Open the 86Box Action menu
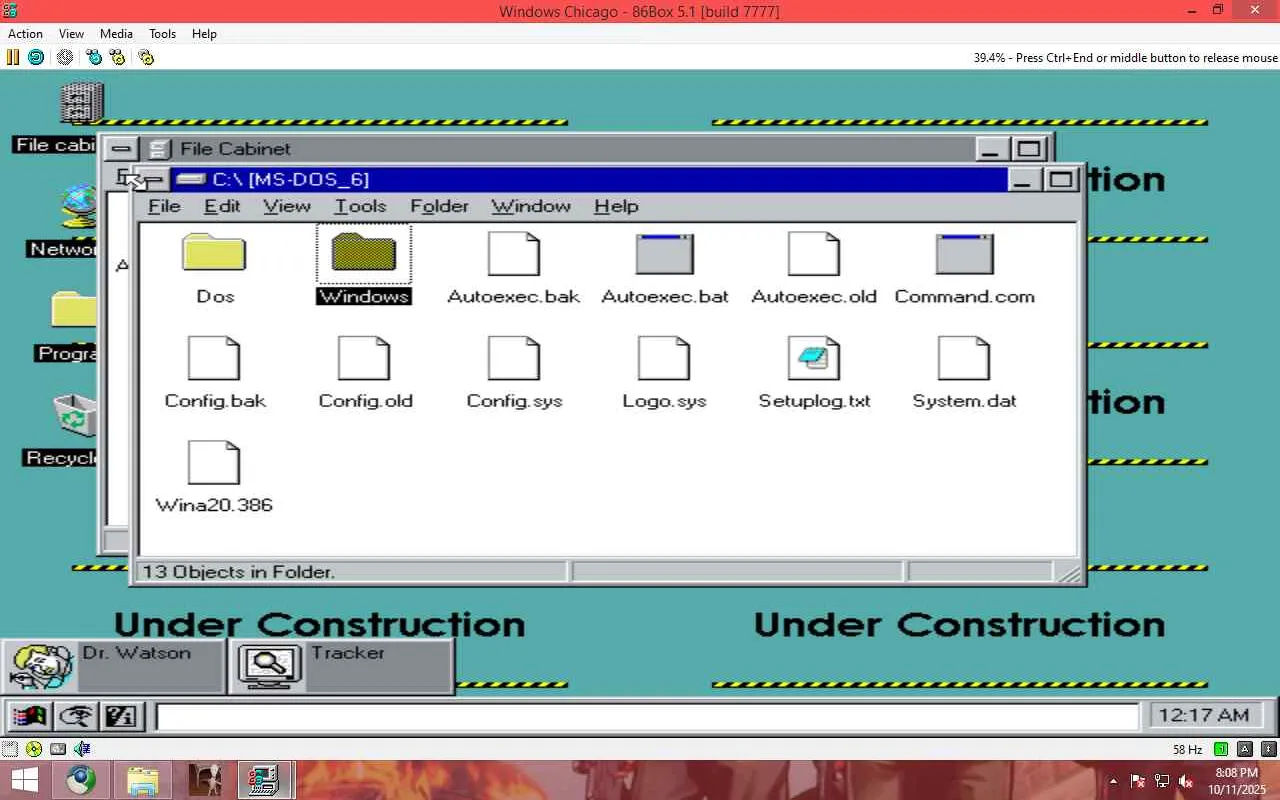Screen dimensions: 1280x800 [25, 33]
